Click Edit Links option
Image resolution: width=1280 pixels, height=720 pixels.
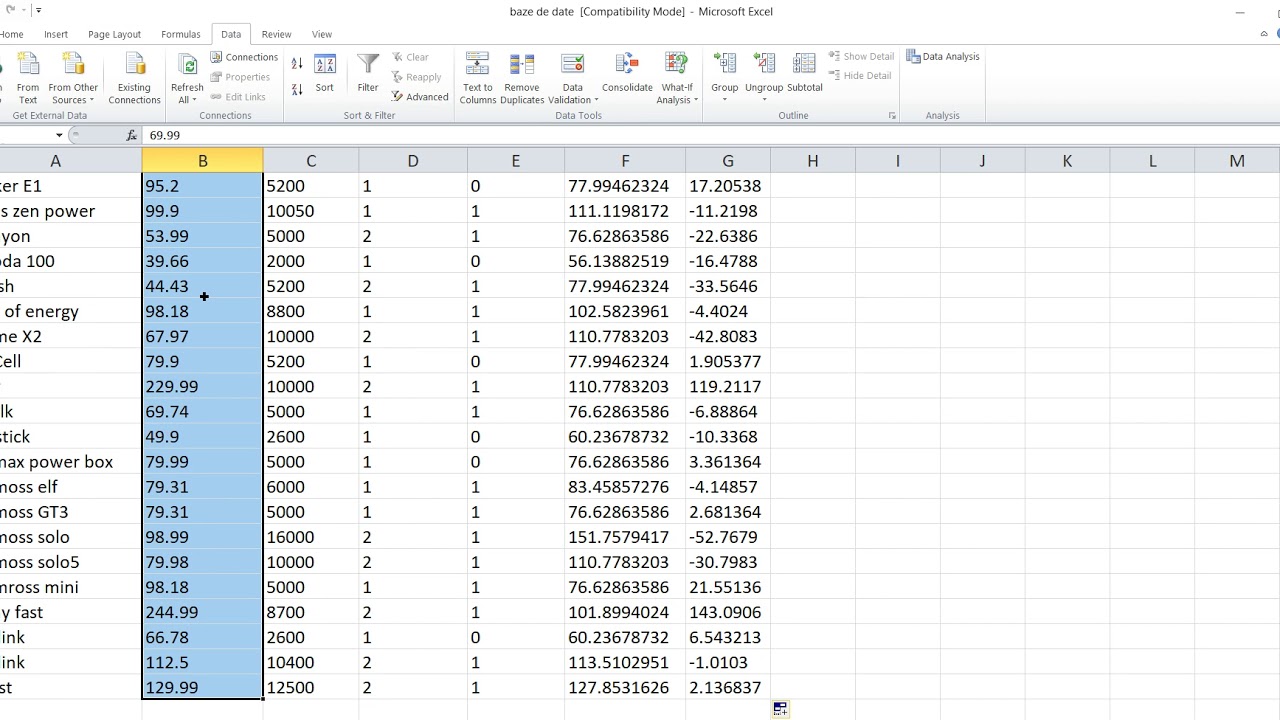pos(238,97)
